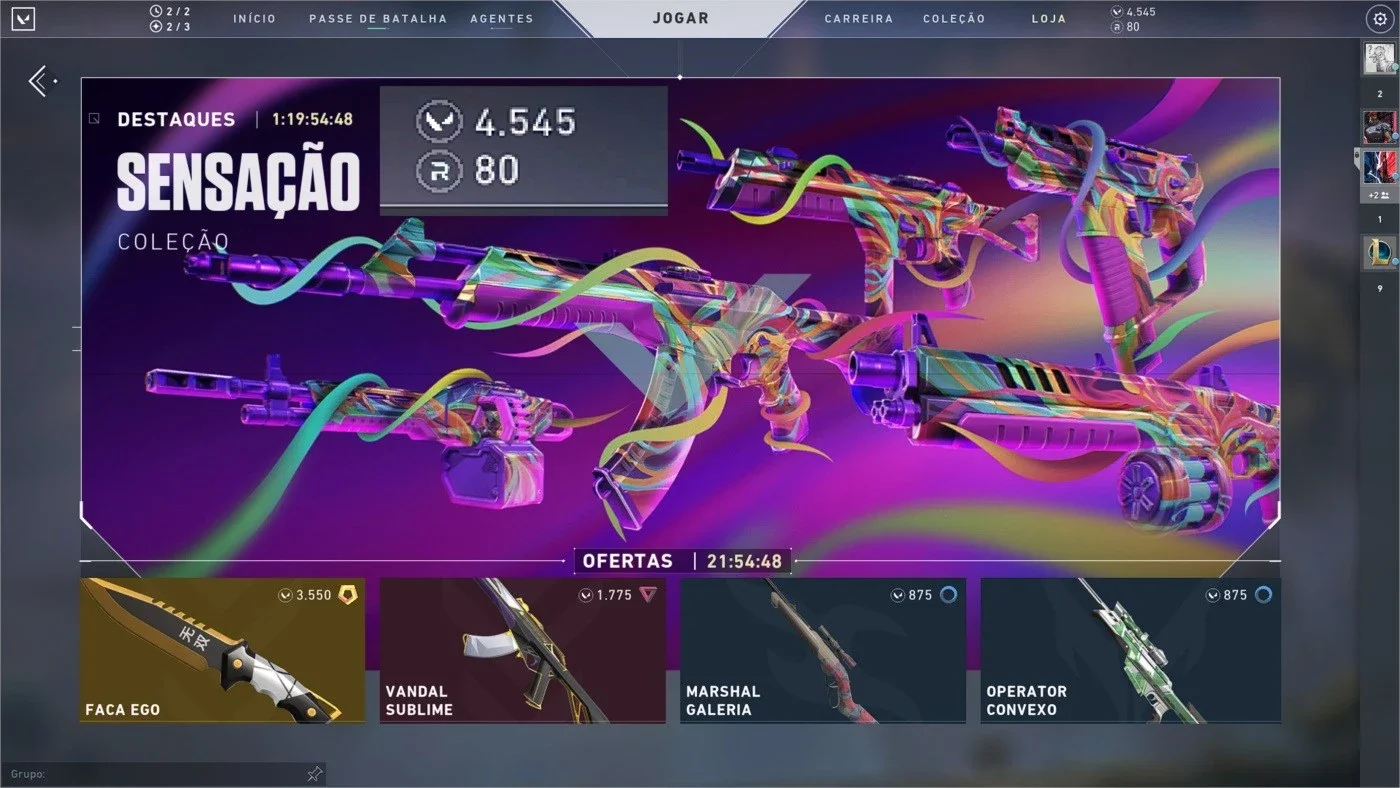Click the VP icon next to 3.550 price

[x=286, y=595]
